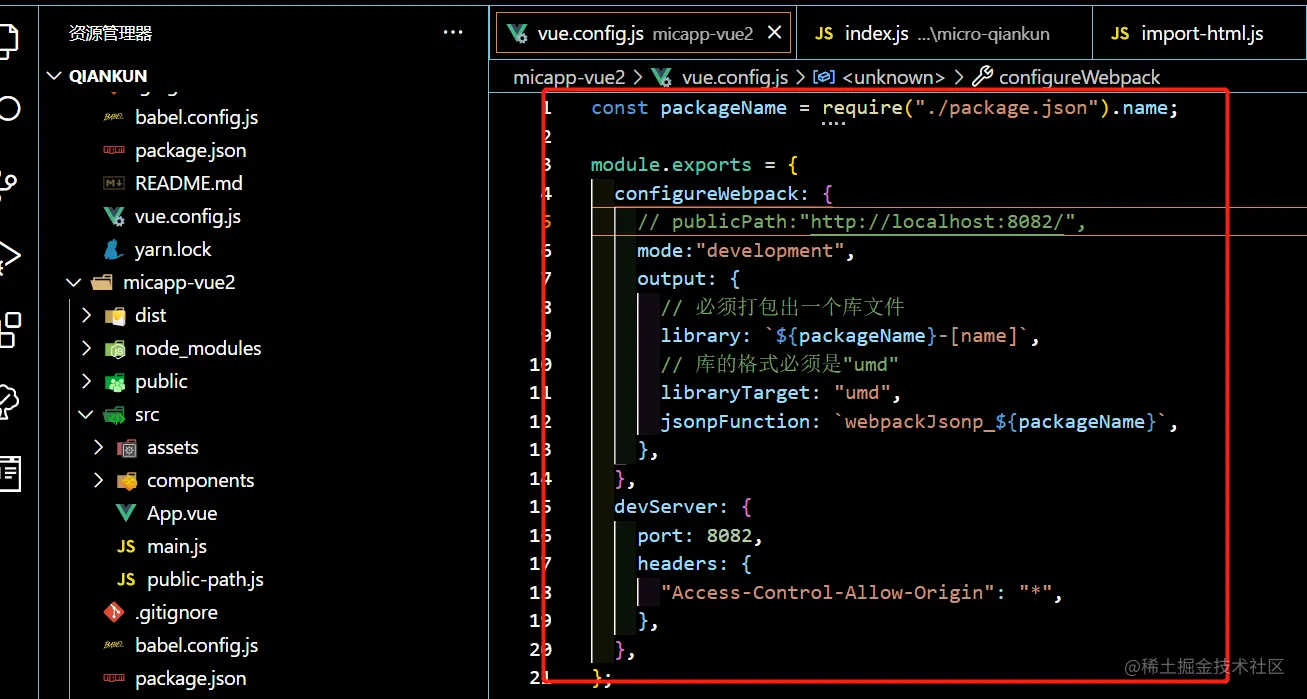The image size is (1307, 699).
Task: Close the vue.config.js editor tab
Action: (x=774, y=33)
